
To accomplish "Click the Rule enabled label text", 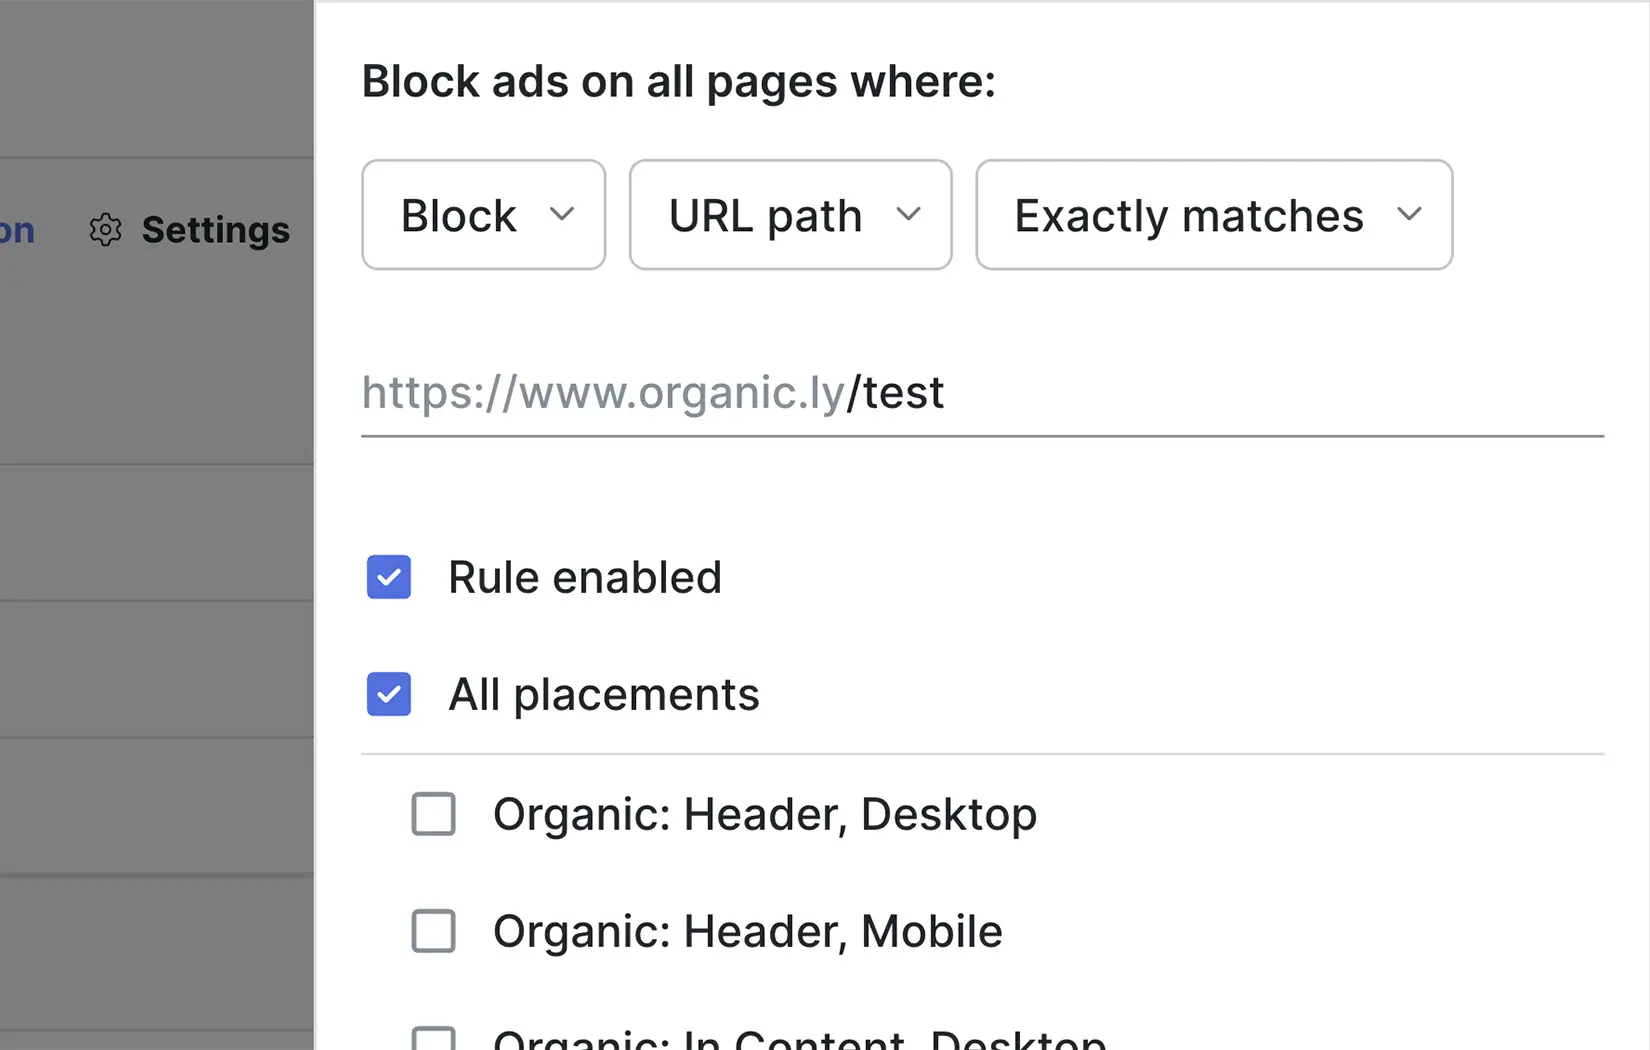I will pyautogui.click(x=584, y=577).
